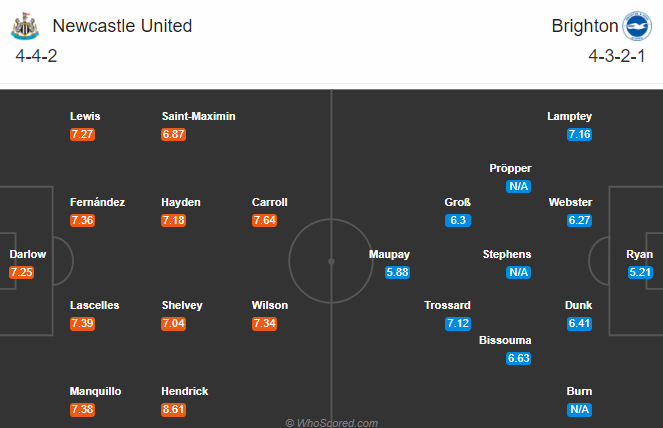Select Wilson's 7.34 rating badge
663x428 pixels.
click(x=264, y=324)
